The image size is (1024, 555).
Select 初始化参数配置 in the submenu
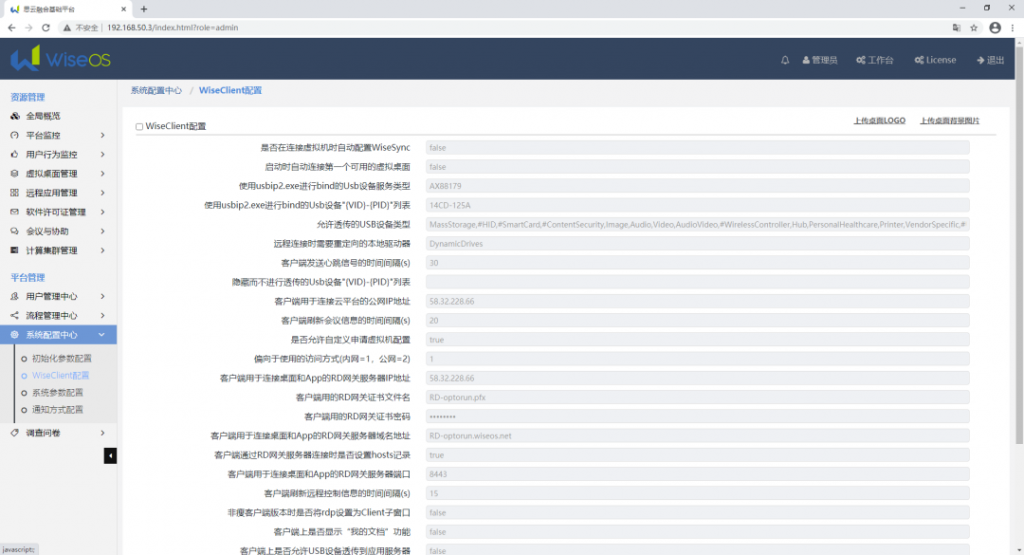coord(61,358)
